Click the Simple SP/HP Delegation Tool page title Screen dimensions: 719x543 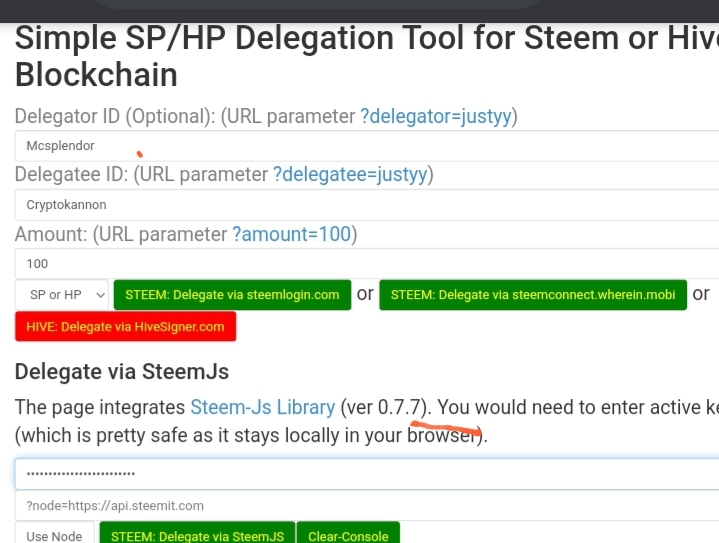click(x=367, y=56)
